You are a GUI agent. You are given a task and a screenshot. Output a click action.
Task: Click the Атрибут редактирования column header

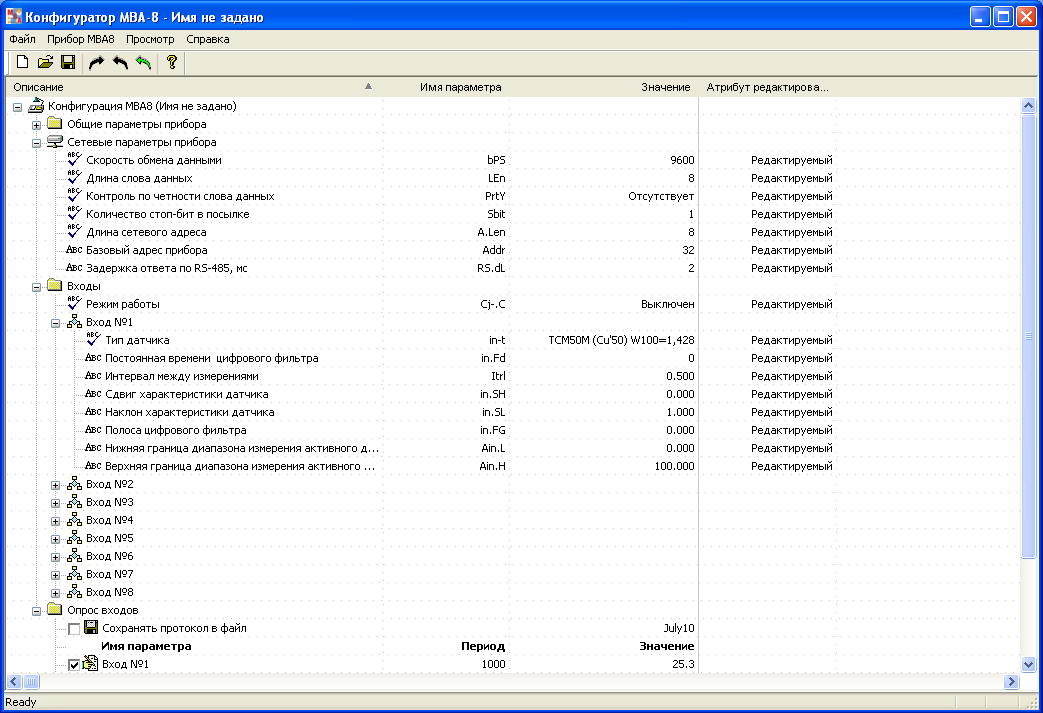point(768,86)
